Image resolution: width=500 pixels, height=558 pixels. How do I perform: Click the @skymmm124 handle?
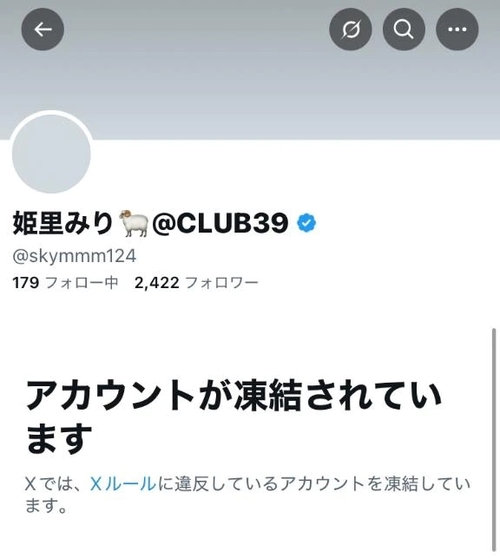(74, 256)
